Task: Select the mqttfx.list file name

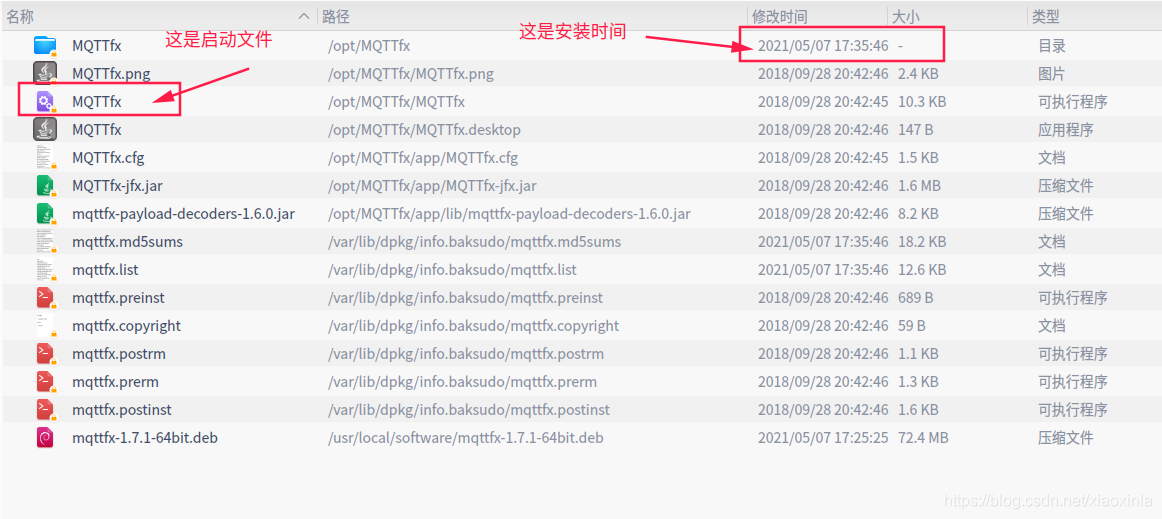Action: tap(105, 270)
